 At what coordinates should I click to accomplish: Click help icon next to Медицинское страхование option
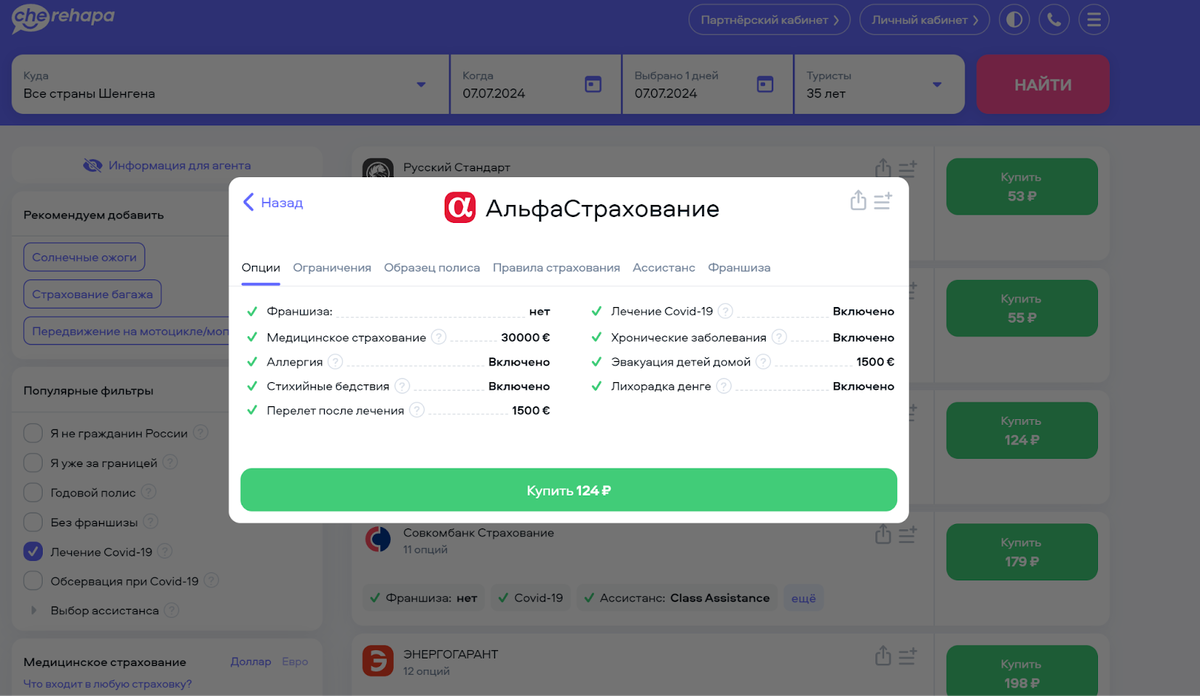439,338
